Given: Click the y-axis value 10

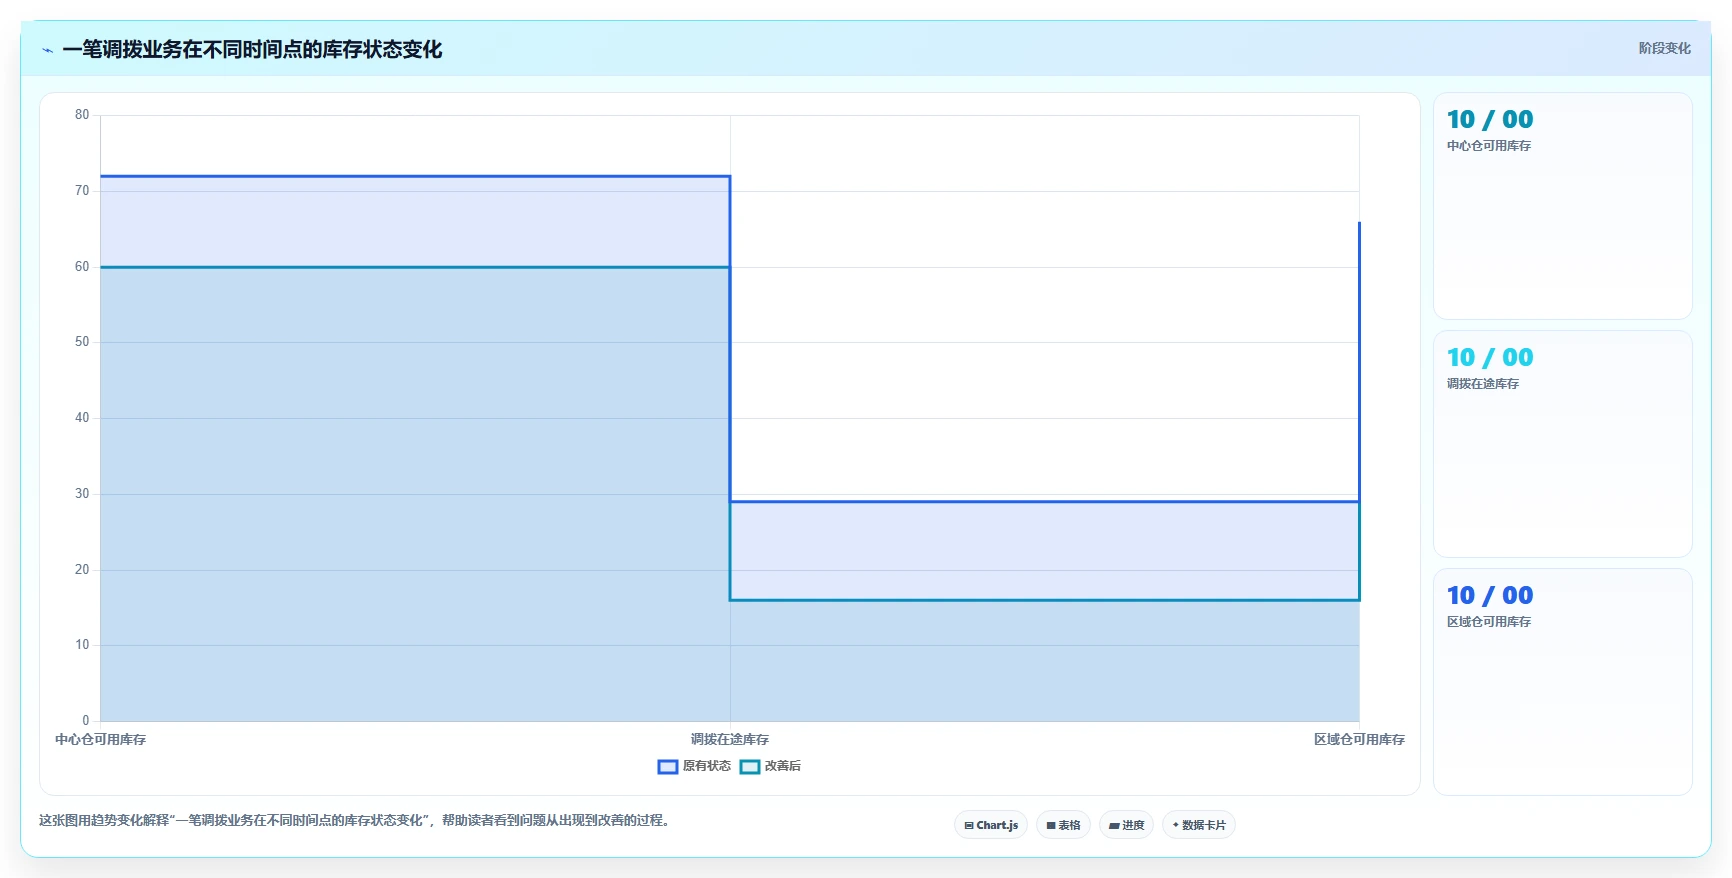Looking at the screenshot, I should tap(82, 645).
